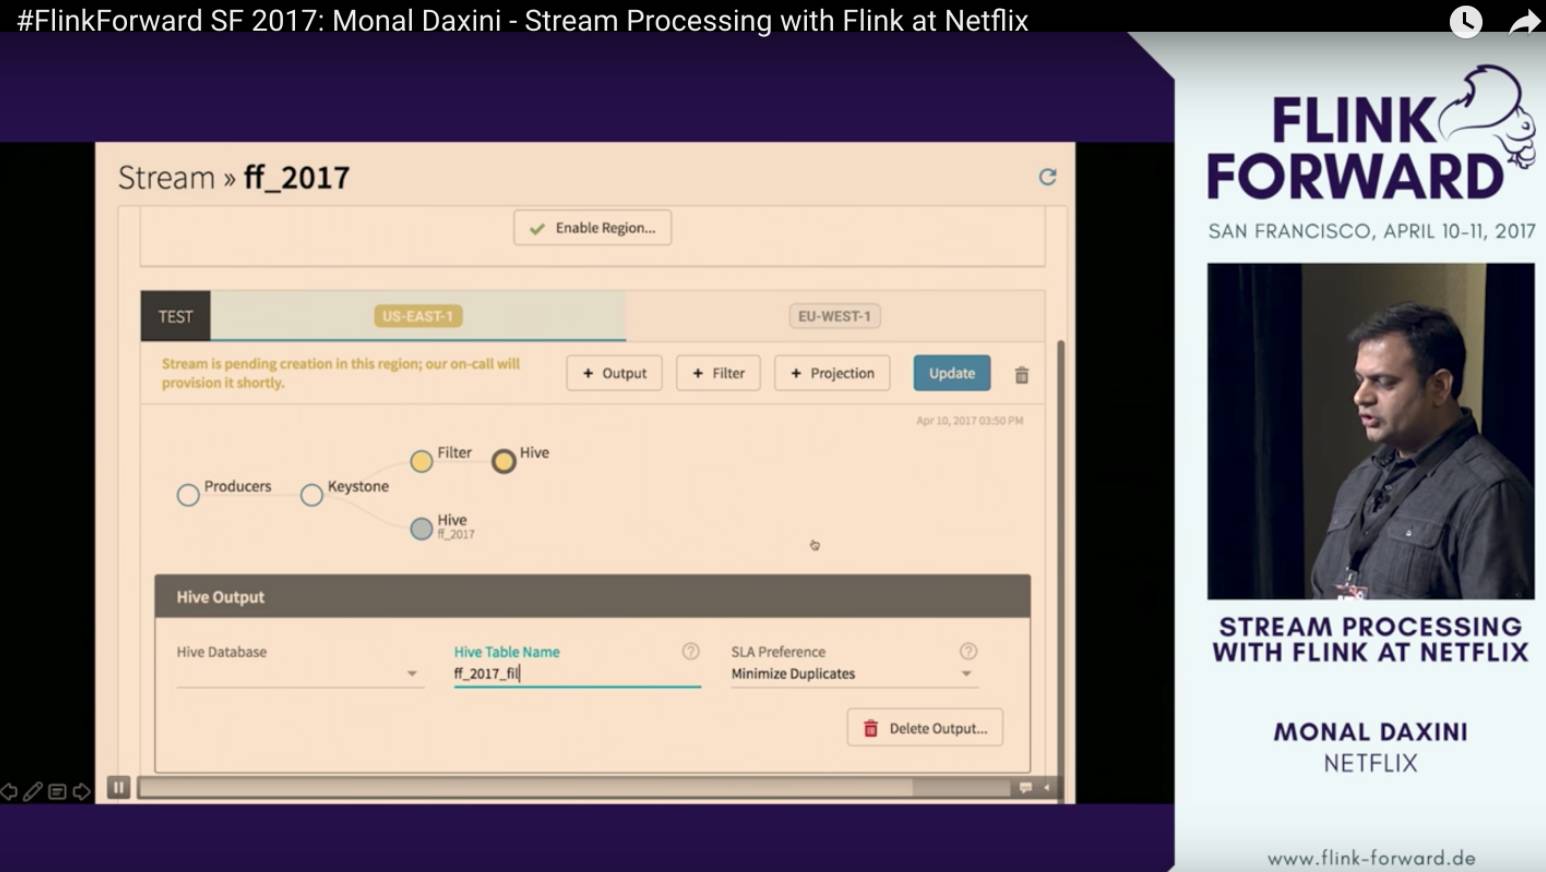Click the slide notes menu icon
This screenshot has height=872, width=1546.
tap(57, 792)
